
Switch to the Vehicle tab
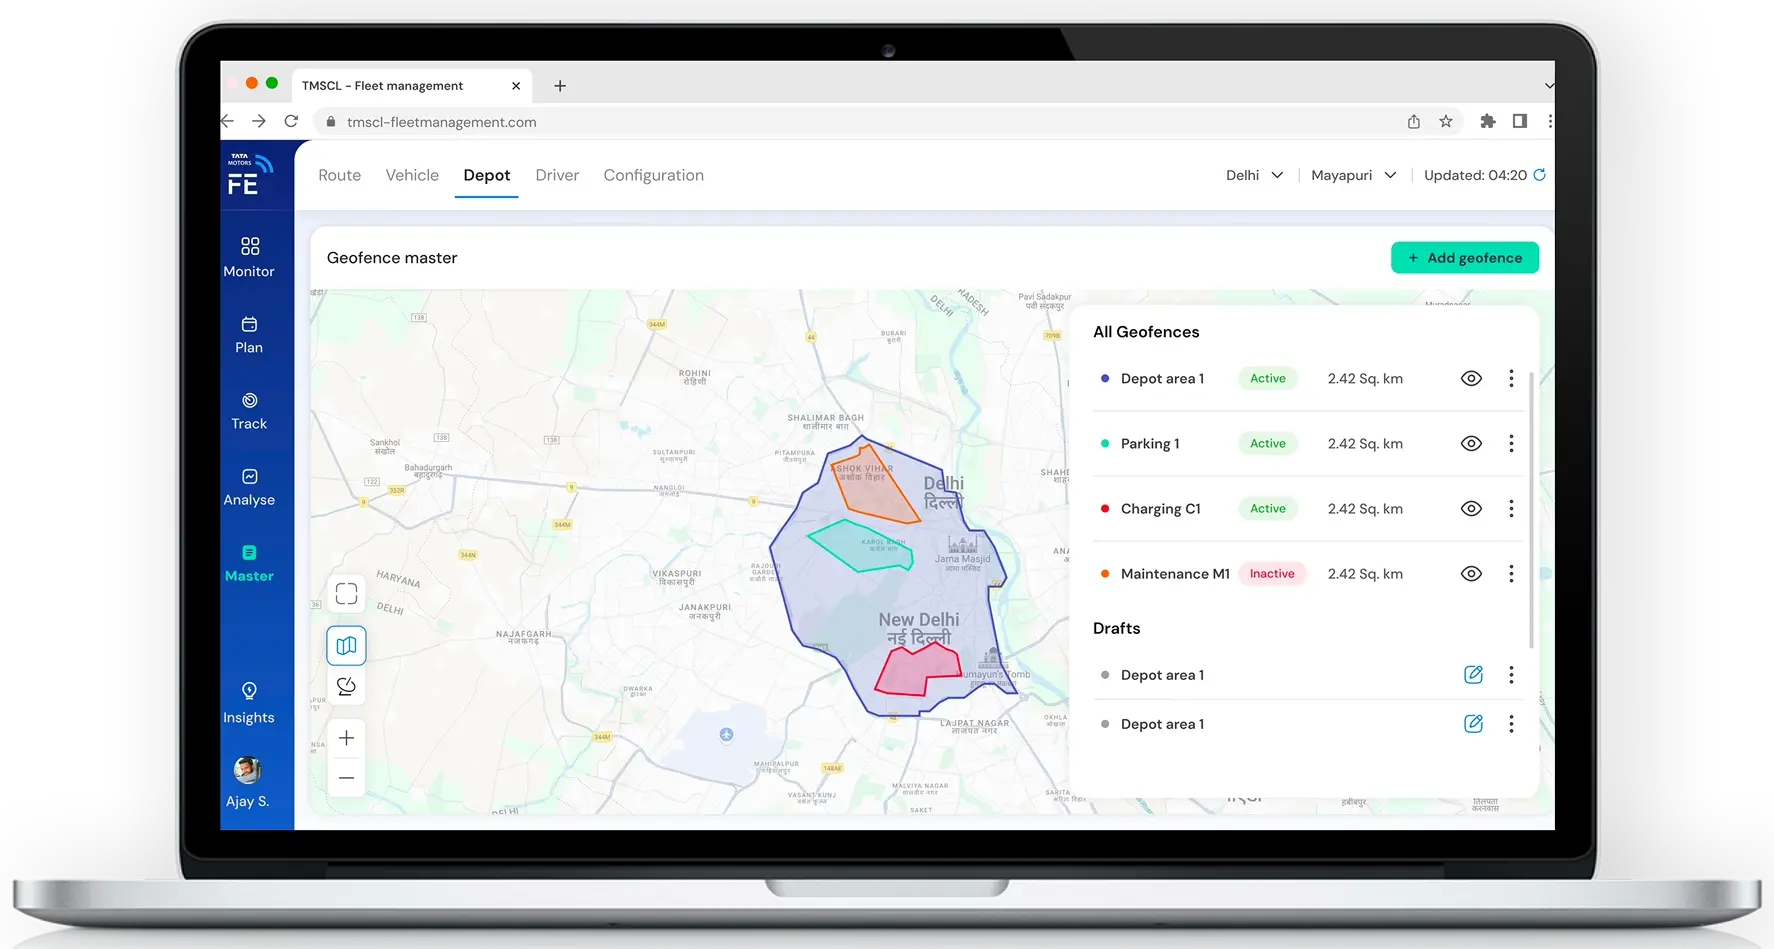pyautogui.click(x=411, y=175)
